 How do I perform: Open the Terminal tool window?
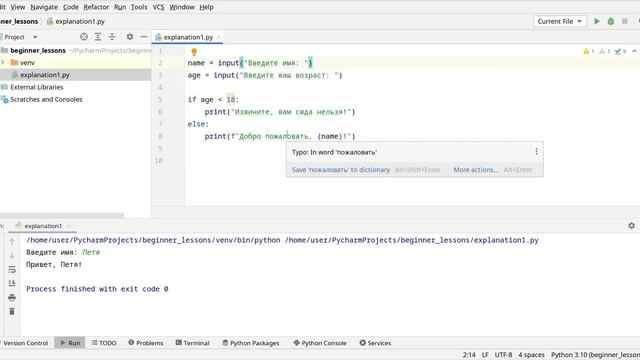192,343
